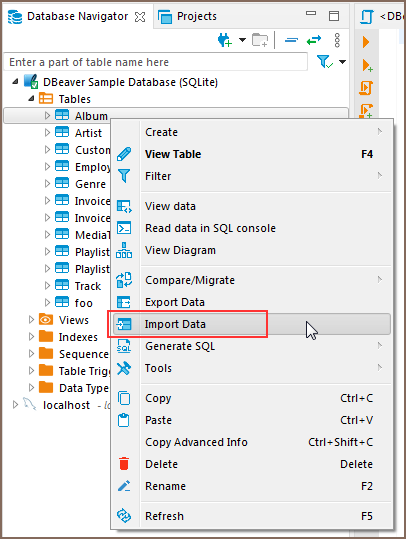Maximize the navigator panel
This screenshot has width=406, height=539.
click(334, 16)
